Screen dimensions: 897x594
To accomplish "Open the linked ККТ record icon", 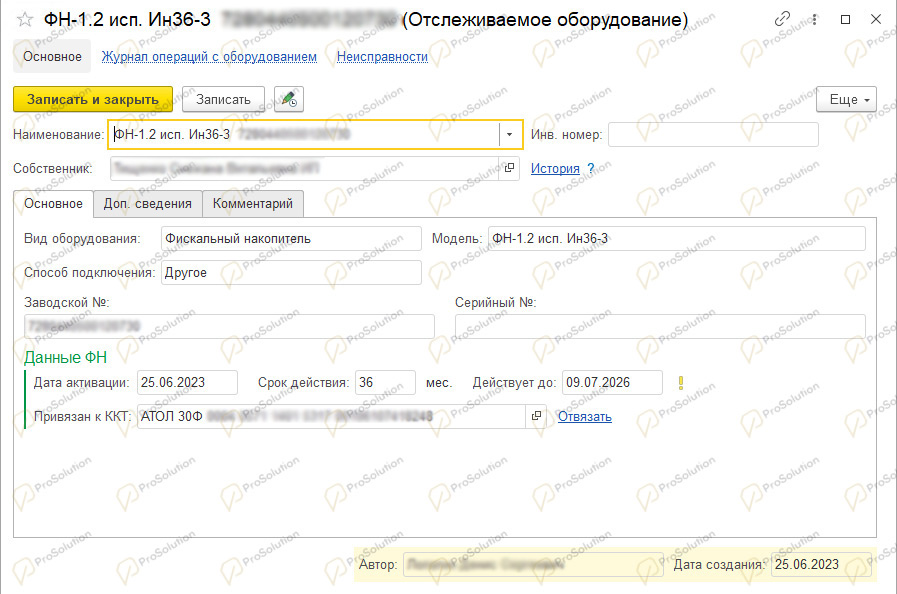I will pos(536,416).
